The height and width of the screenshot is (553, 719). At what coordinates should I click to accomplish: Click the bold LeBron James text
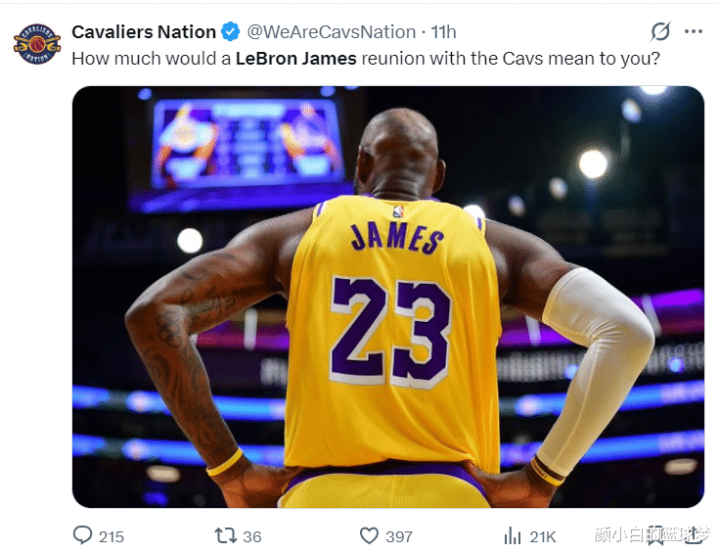[295, 58]
